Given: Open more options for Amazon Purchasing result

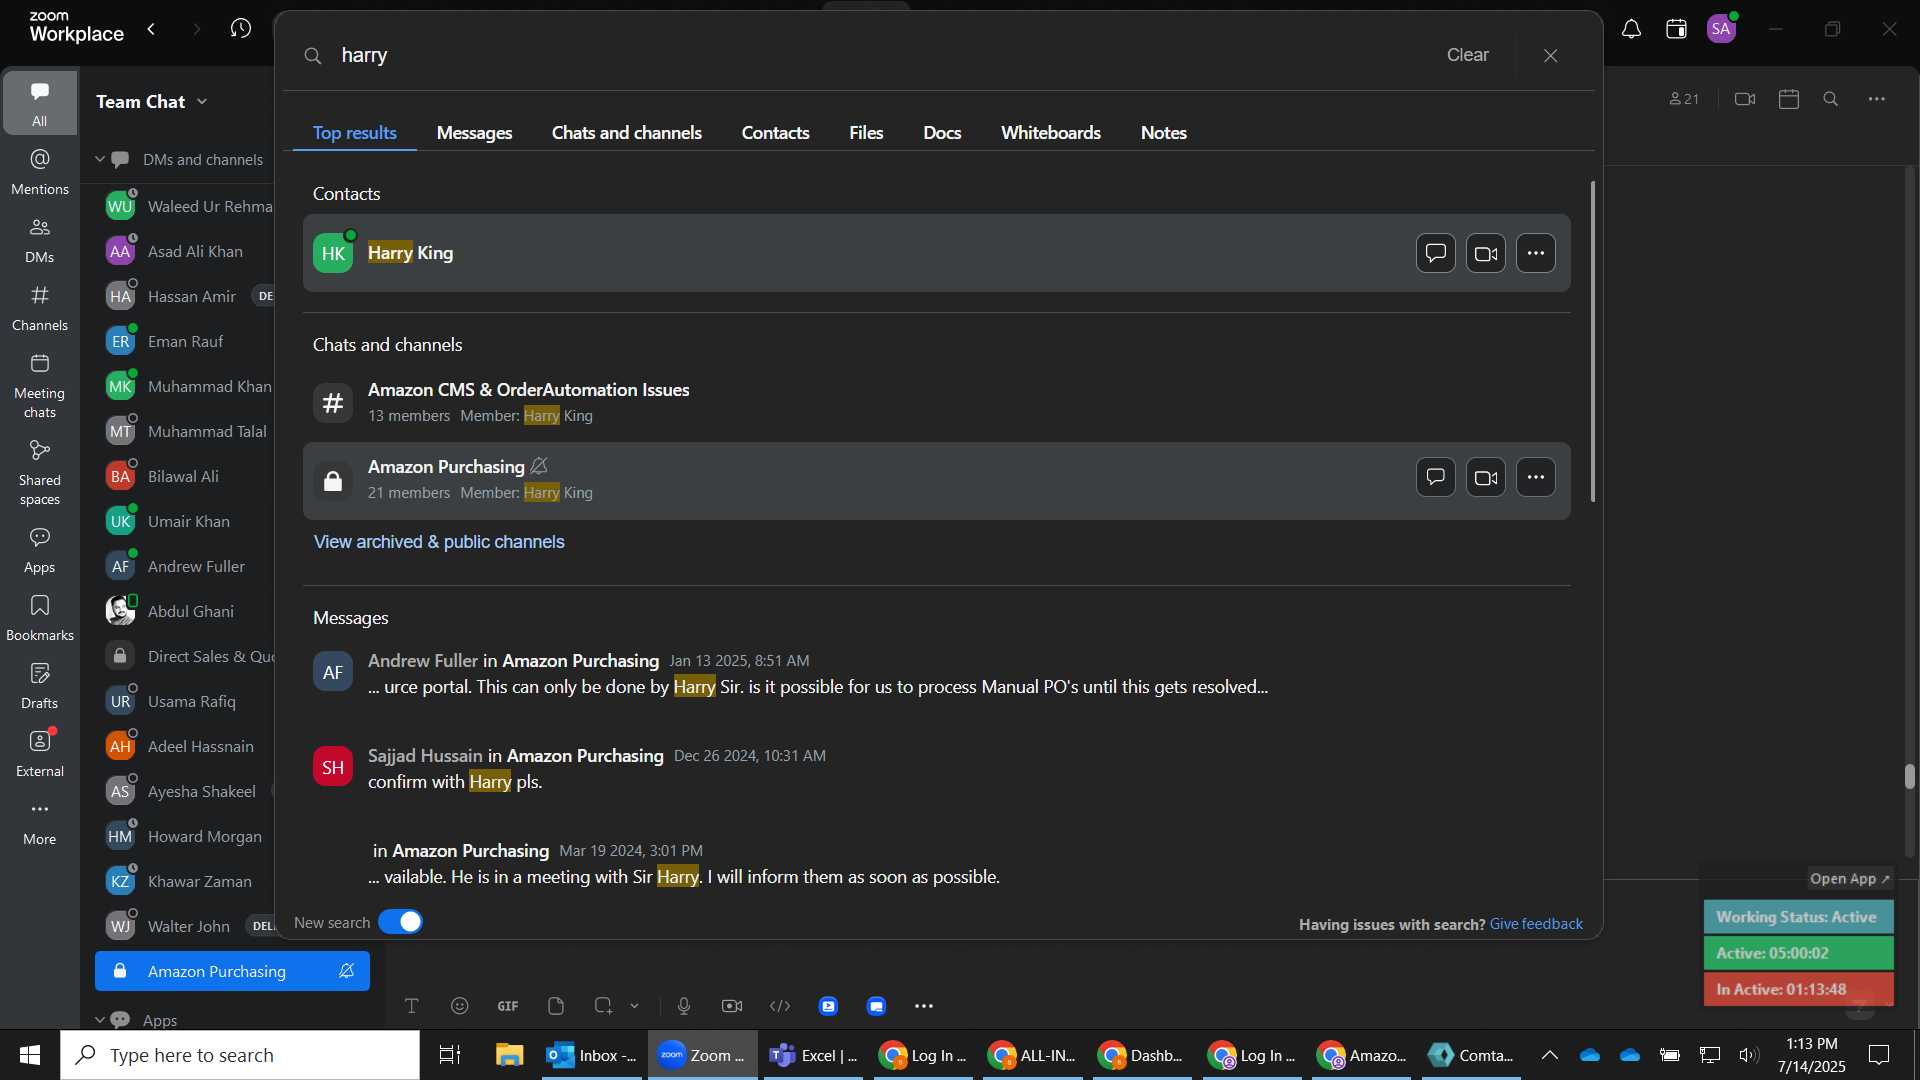Looking at the screenshot, I should pyautogui.click(x=1535, y=477).
